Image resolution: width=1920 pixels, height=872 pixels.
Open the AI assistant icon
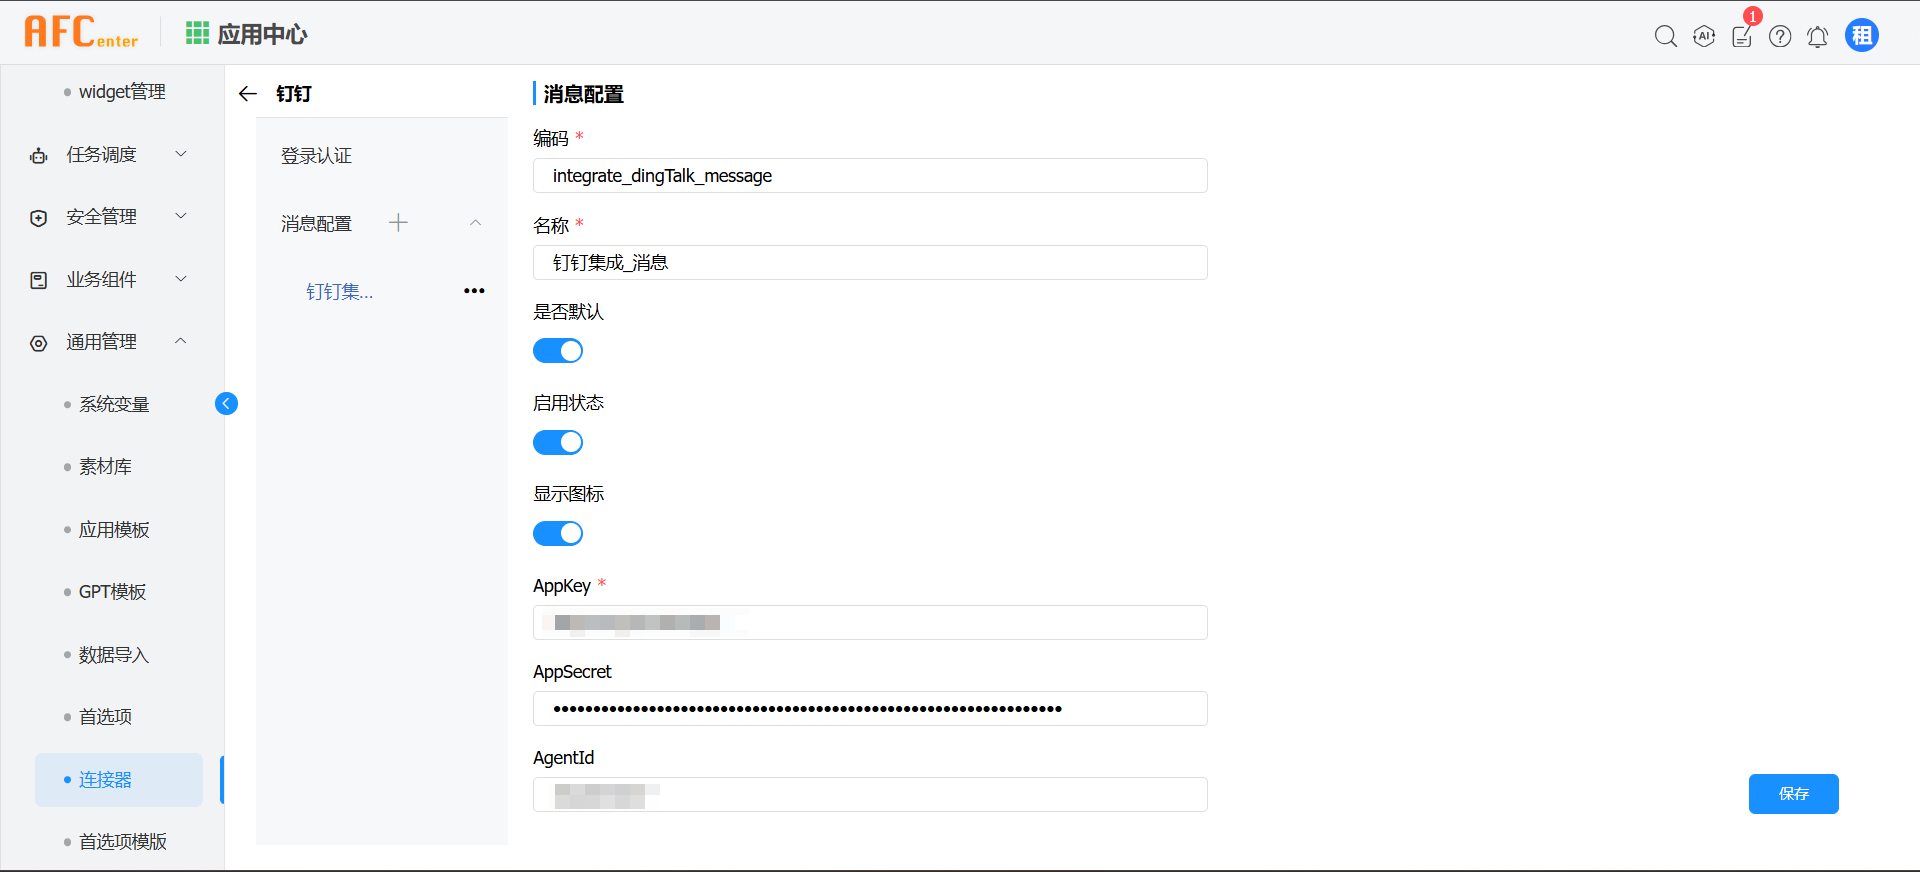click(1704, 37)
